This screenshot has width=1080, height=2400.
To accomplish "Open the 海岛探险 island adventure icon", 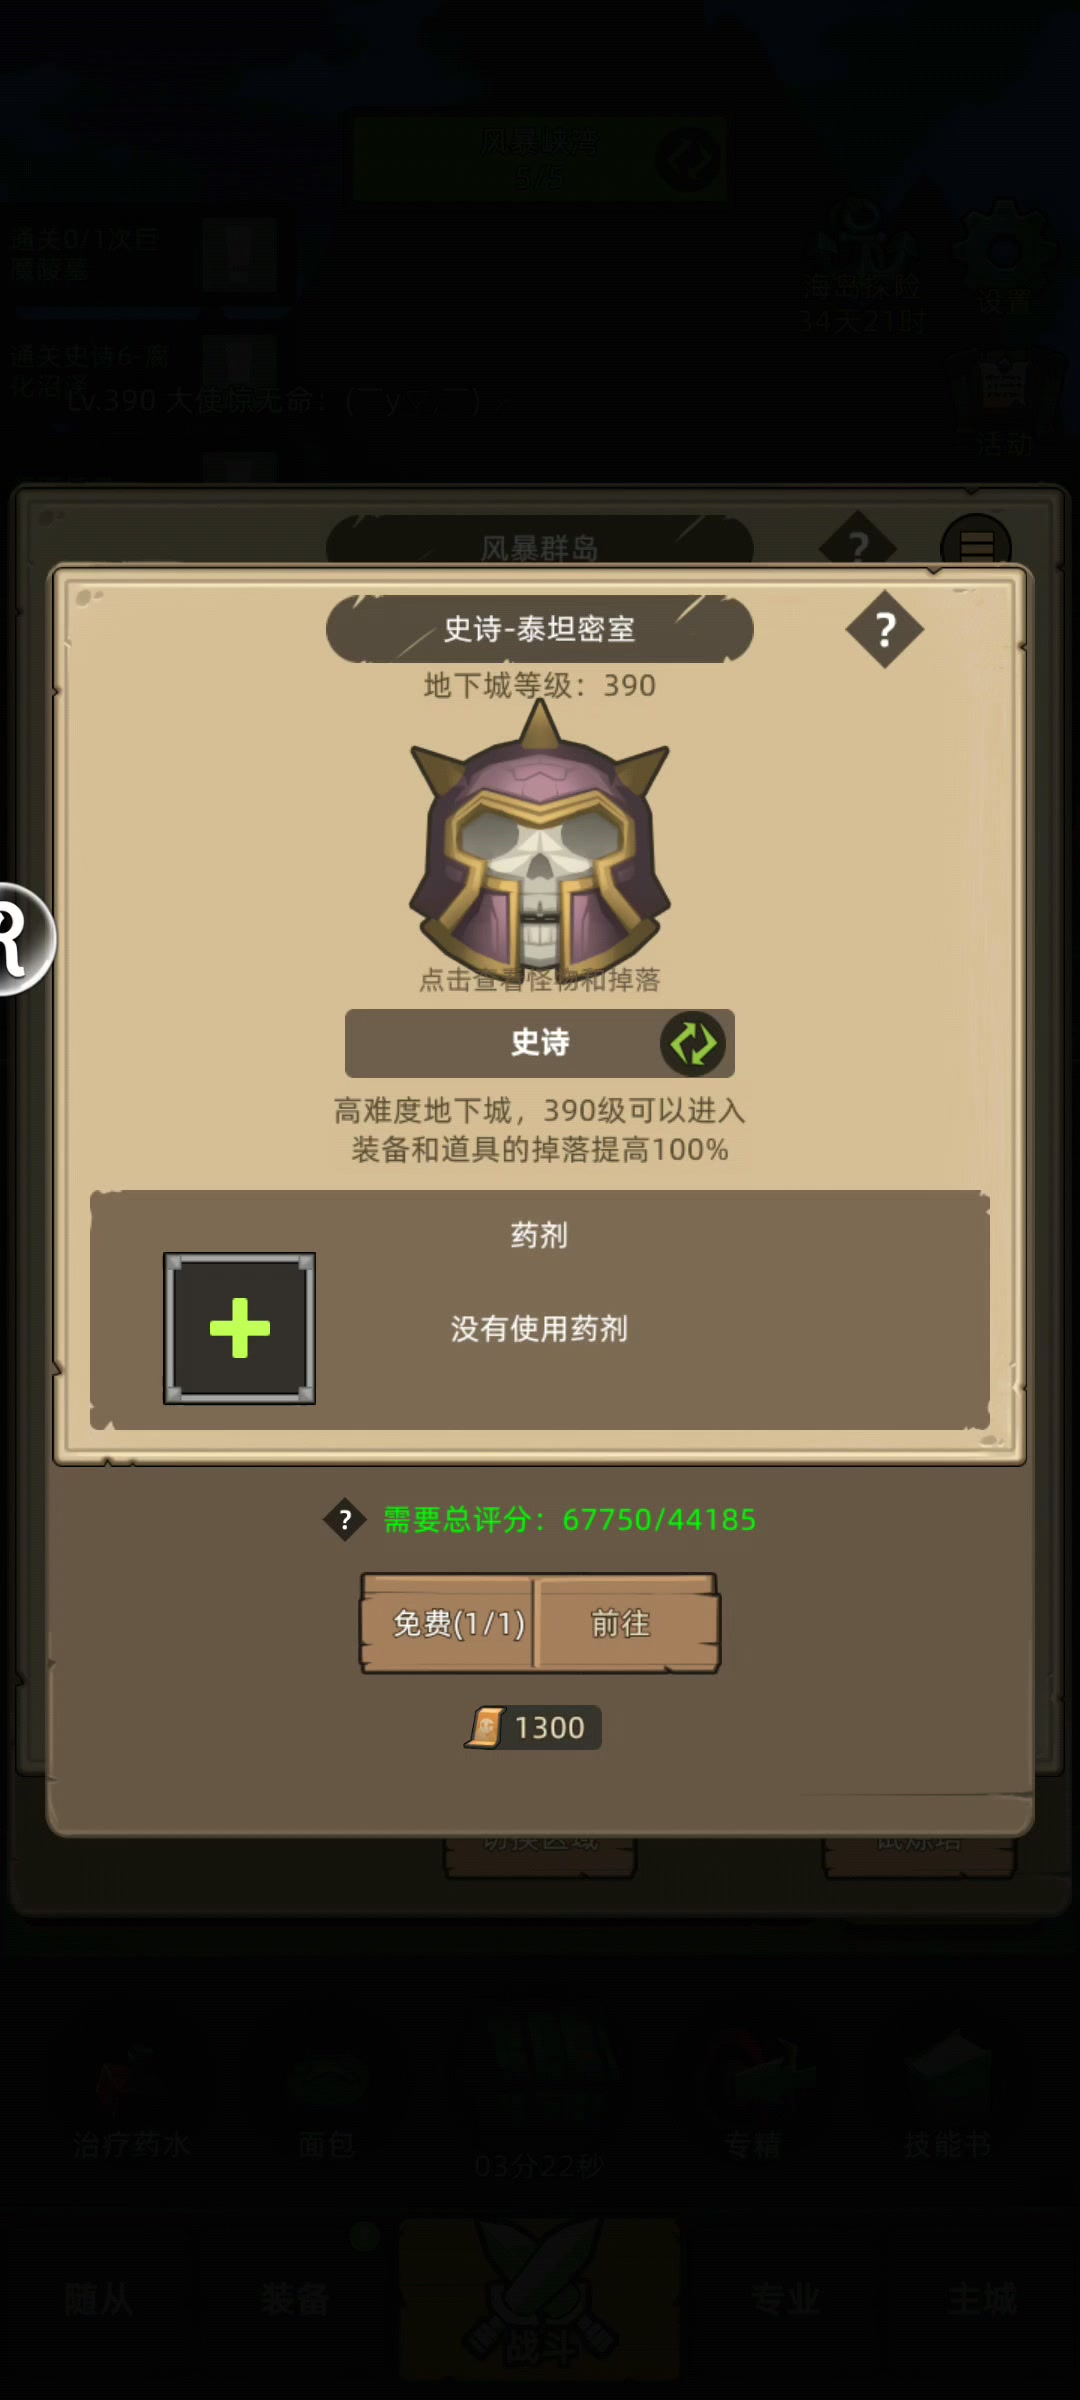I will [862, 265].
